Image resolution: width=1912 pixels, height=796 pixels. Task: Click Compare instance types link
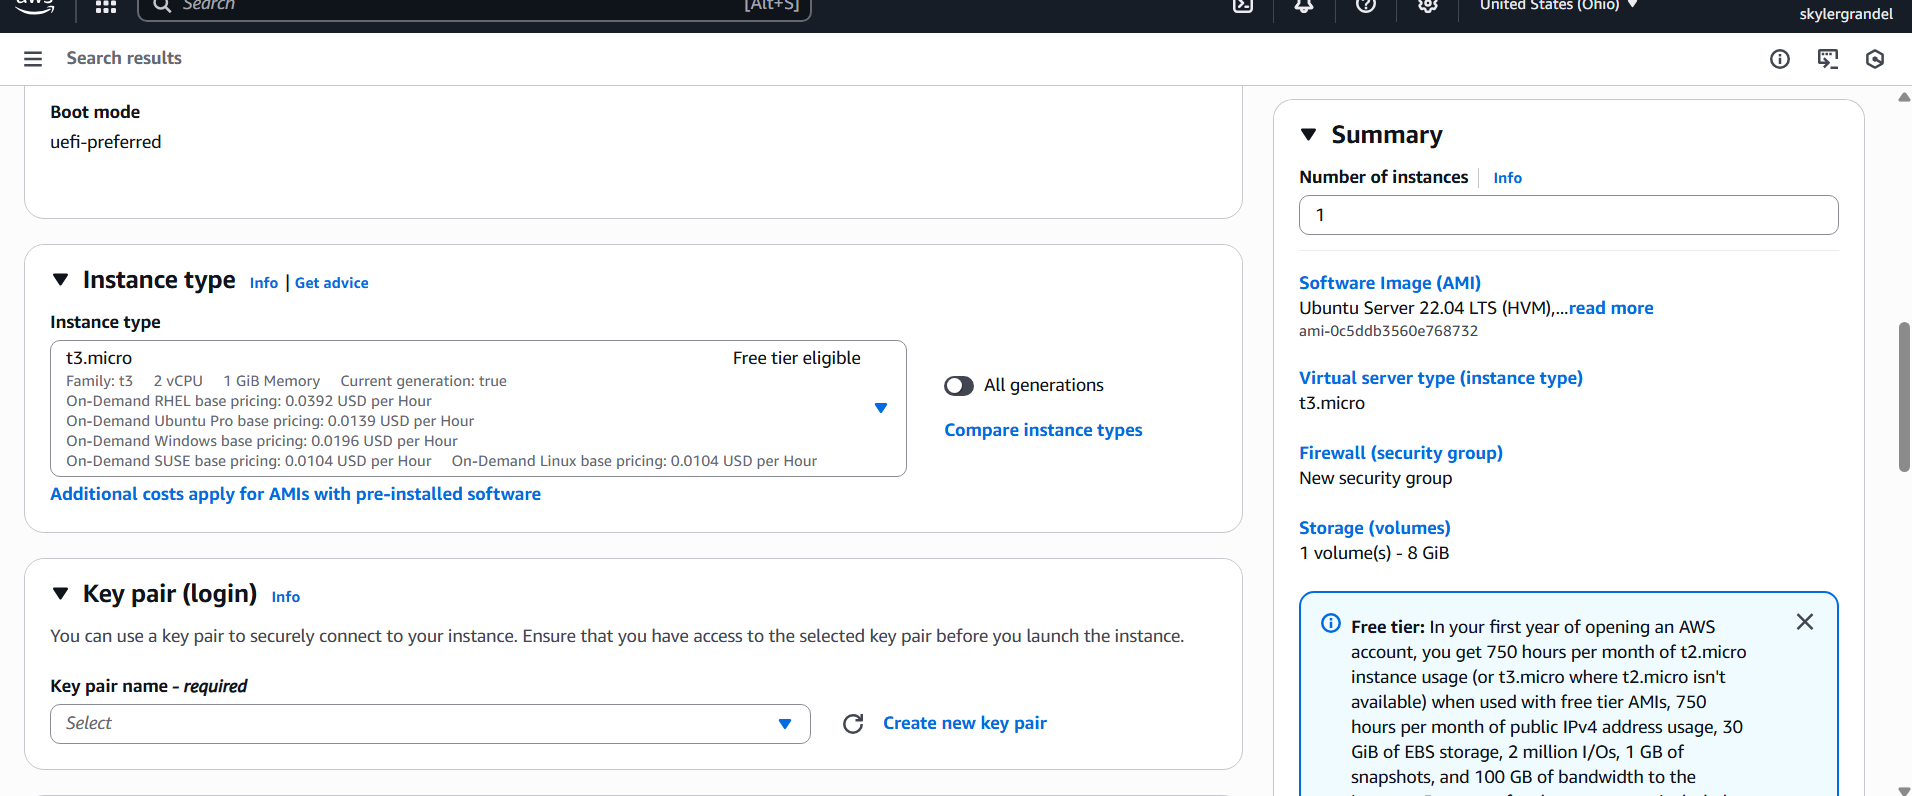1043,430
